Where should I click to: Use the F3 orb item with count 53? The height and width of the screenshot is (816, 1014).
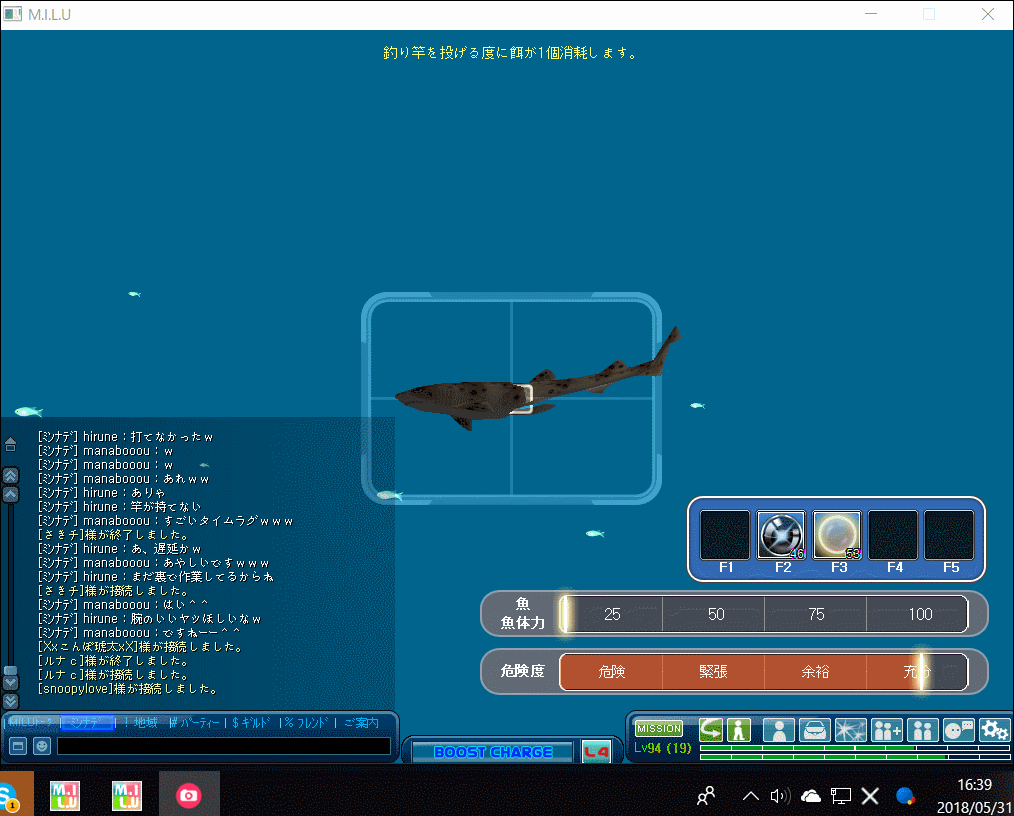[x=837, y=535]
